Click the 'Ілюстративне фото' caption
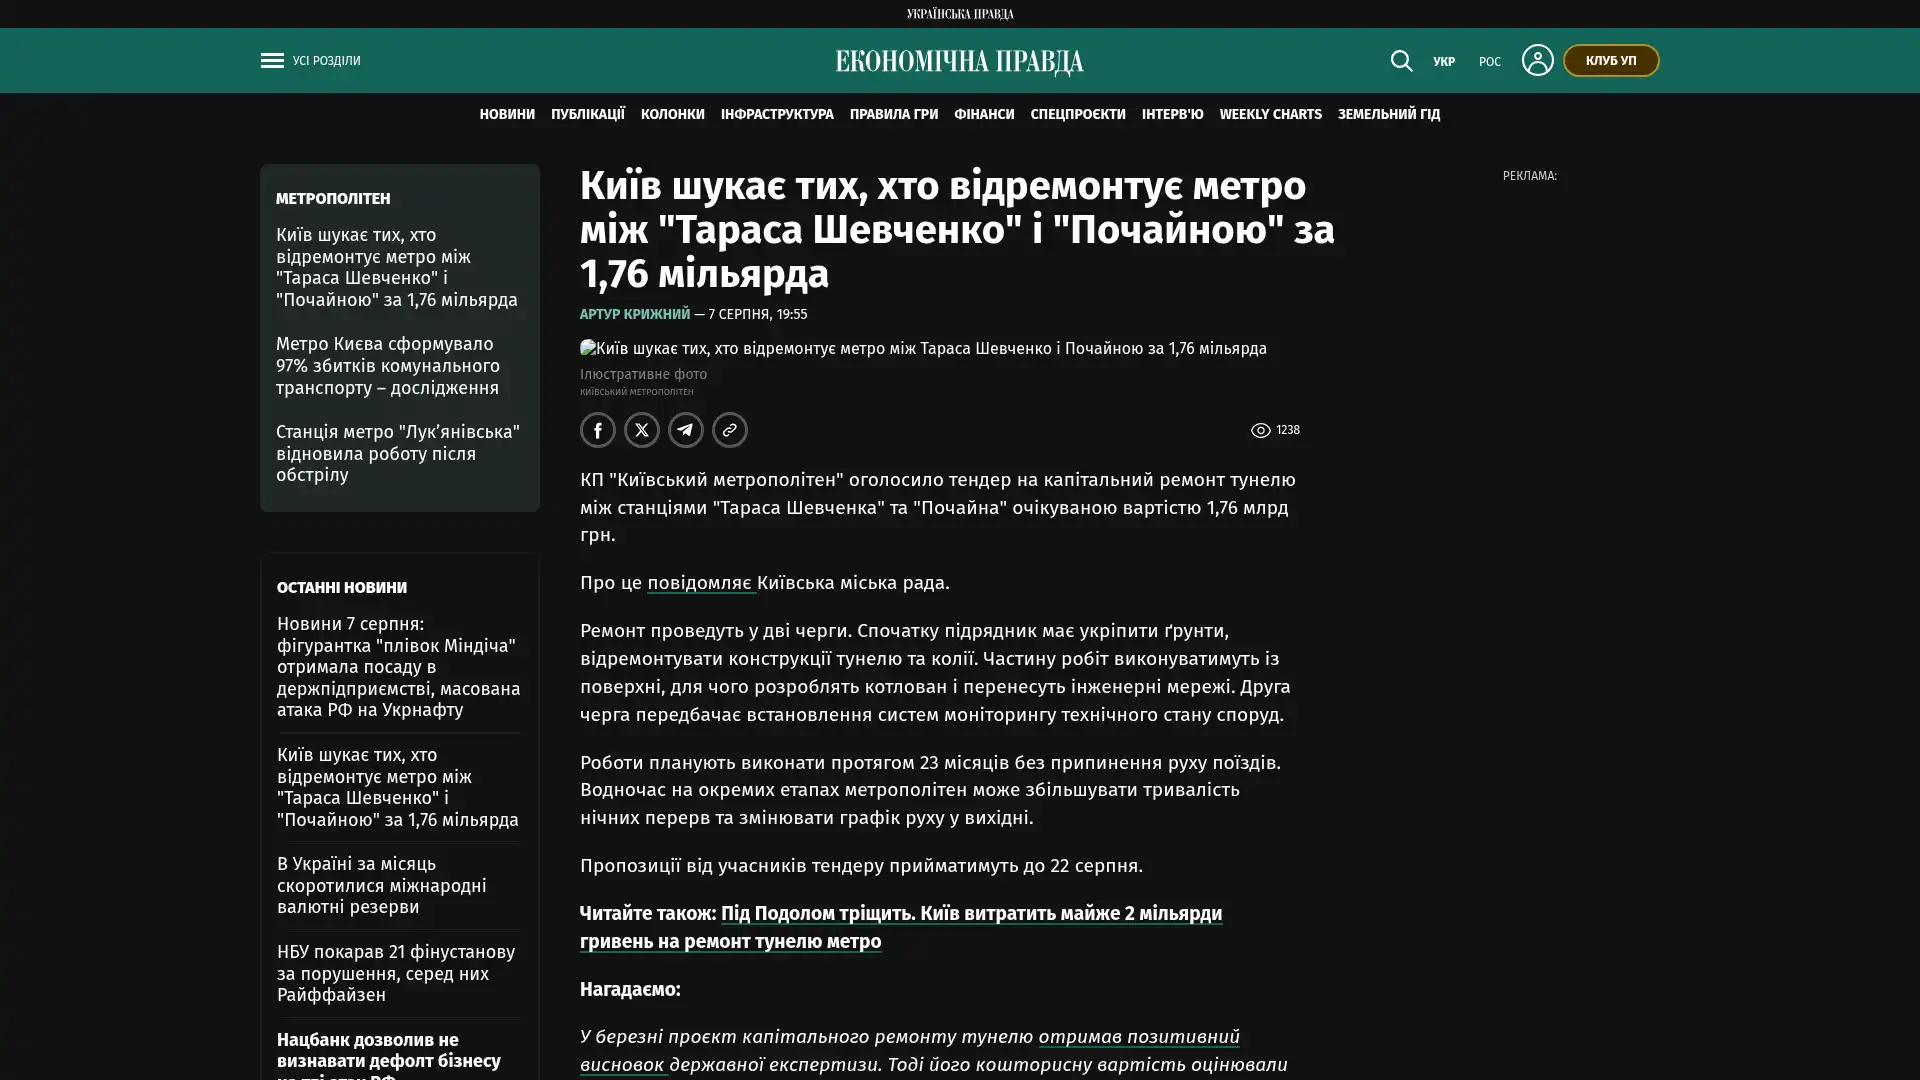 [x=643, y=374]
